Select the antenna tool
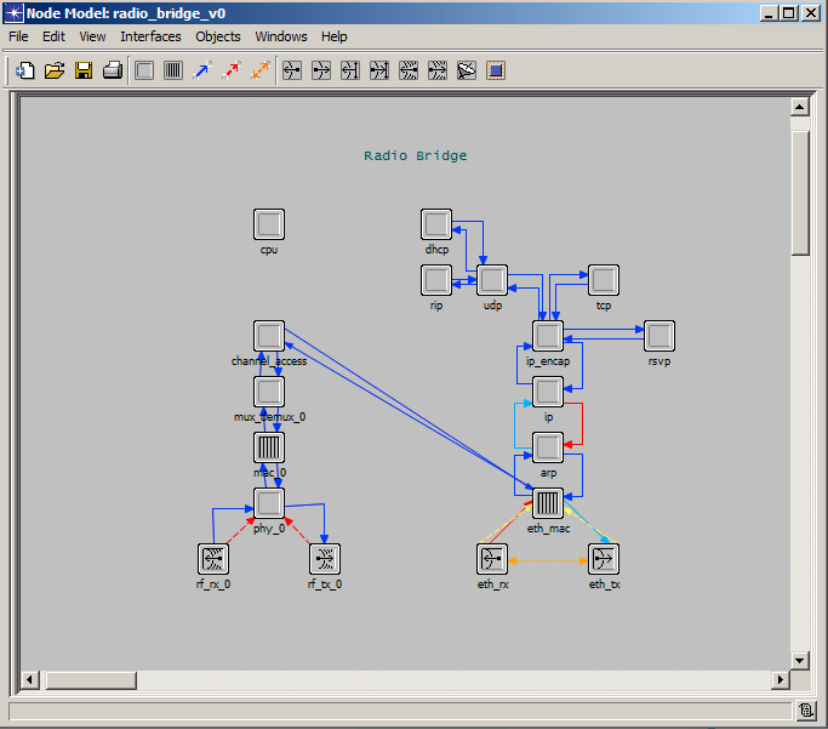 tap(466, 70)
